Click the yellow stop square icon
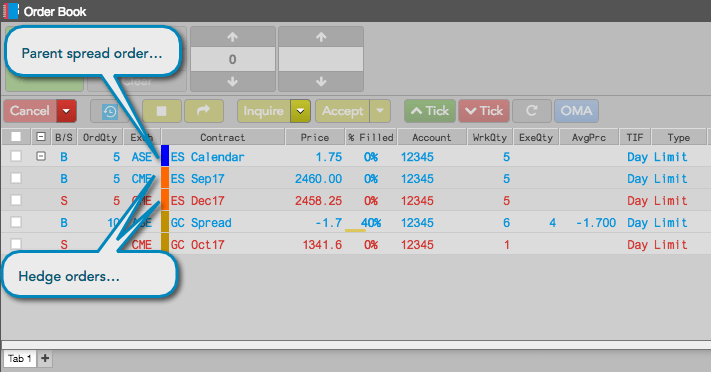The width and height of the screenshot is (711, 372). tap(162, 111)
